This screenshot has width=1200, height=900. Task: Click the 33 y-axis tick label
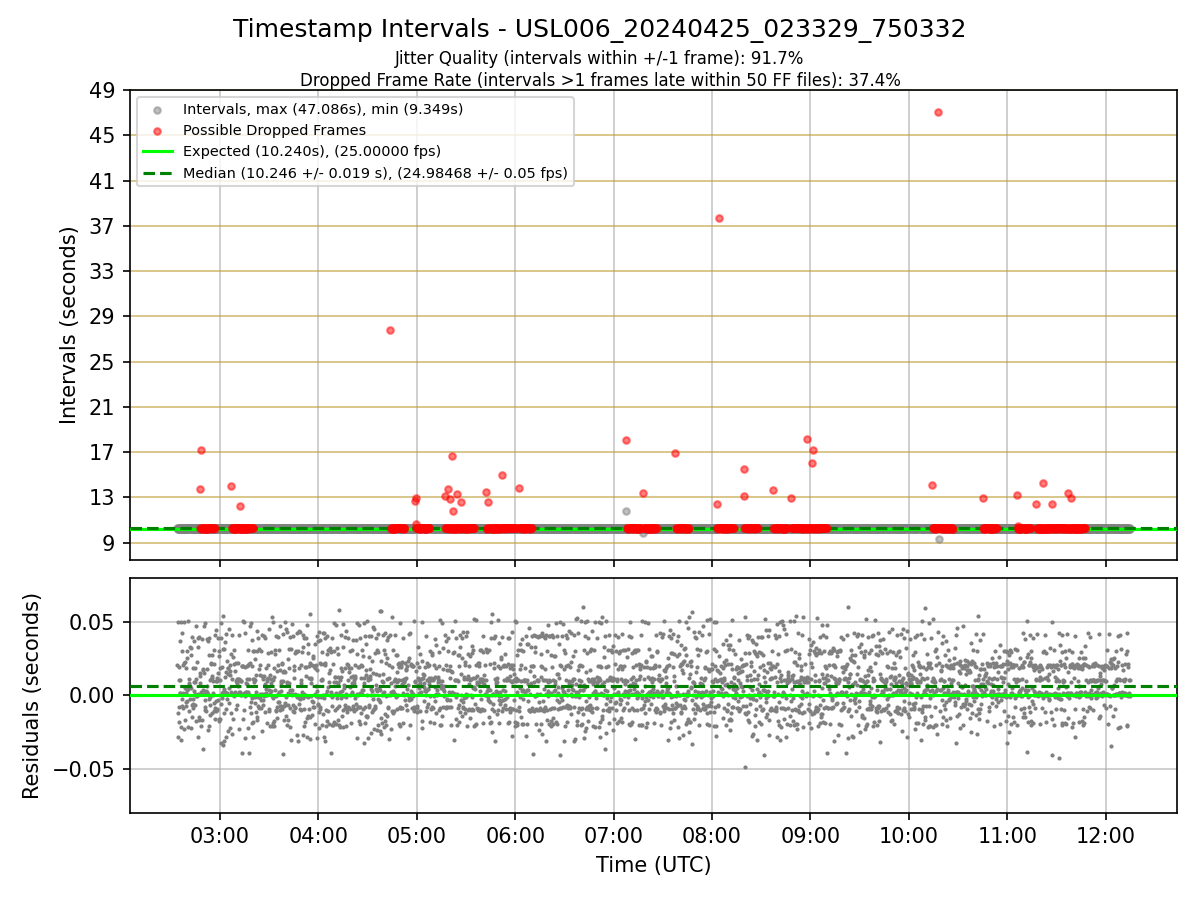(104, 272)
